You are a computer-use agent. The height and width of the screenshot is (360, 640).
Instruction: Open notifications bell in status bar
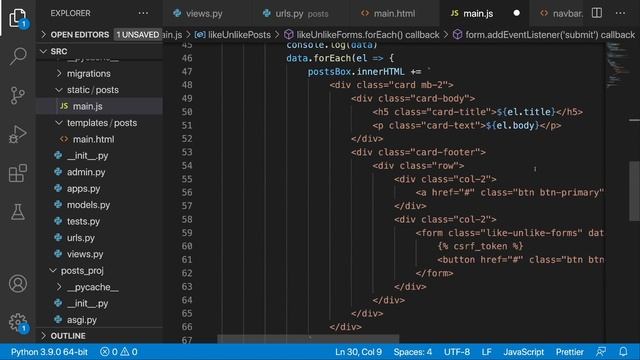click(x=623, y=352)
